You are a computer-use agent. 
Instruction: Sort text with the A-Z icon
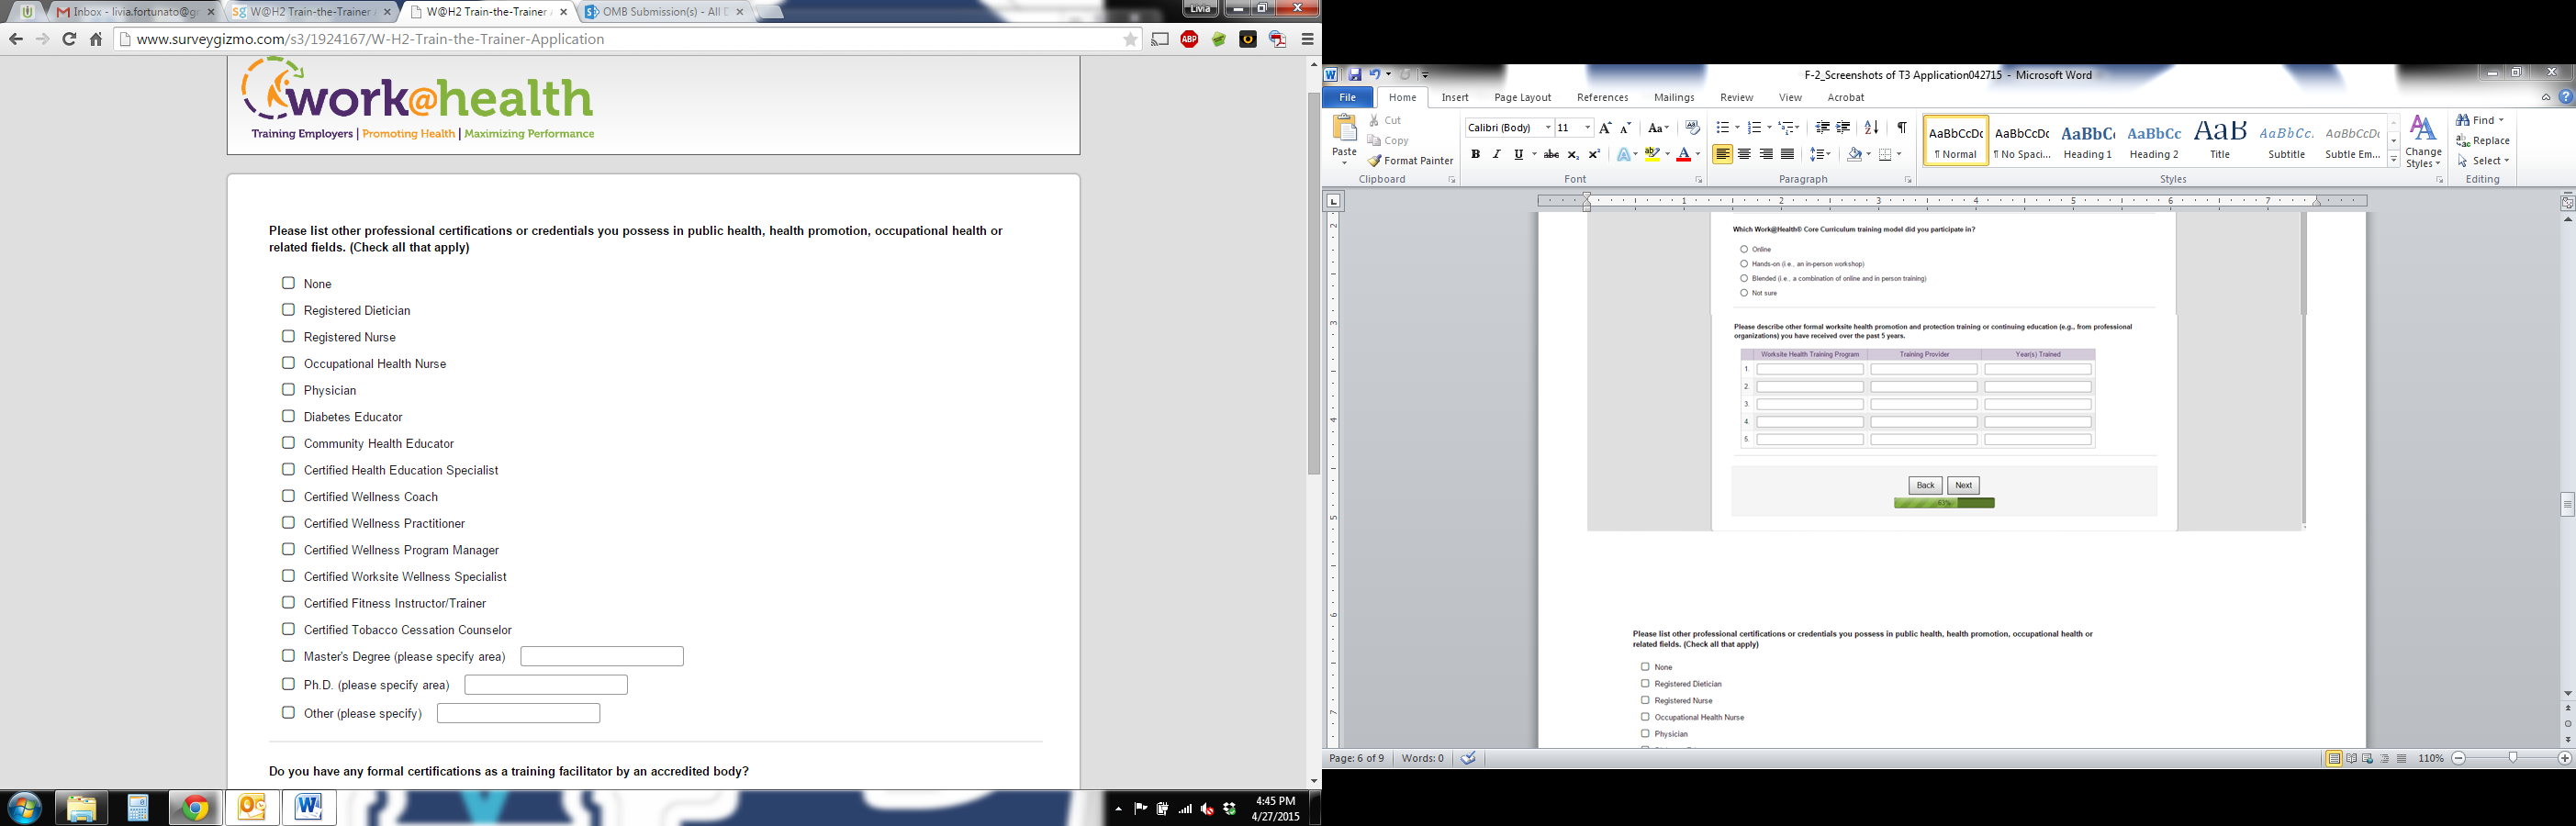1871,128
